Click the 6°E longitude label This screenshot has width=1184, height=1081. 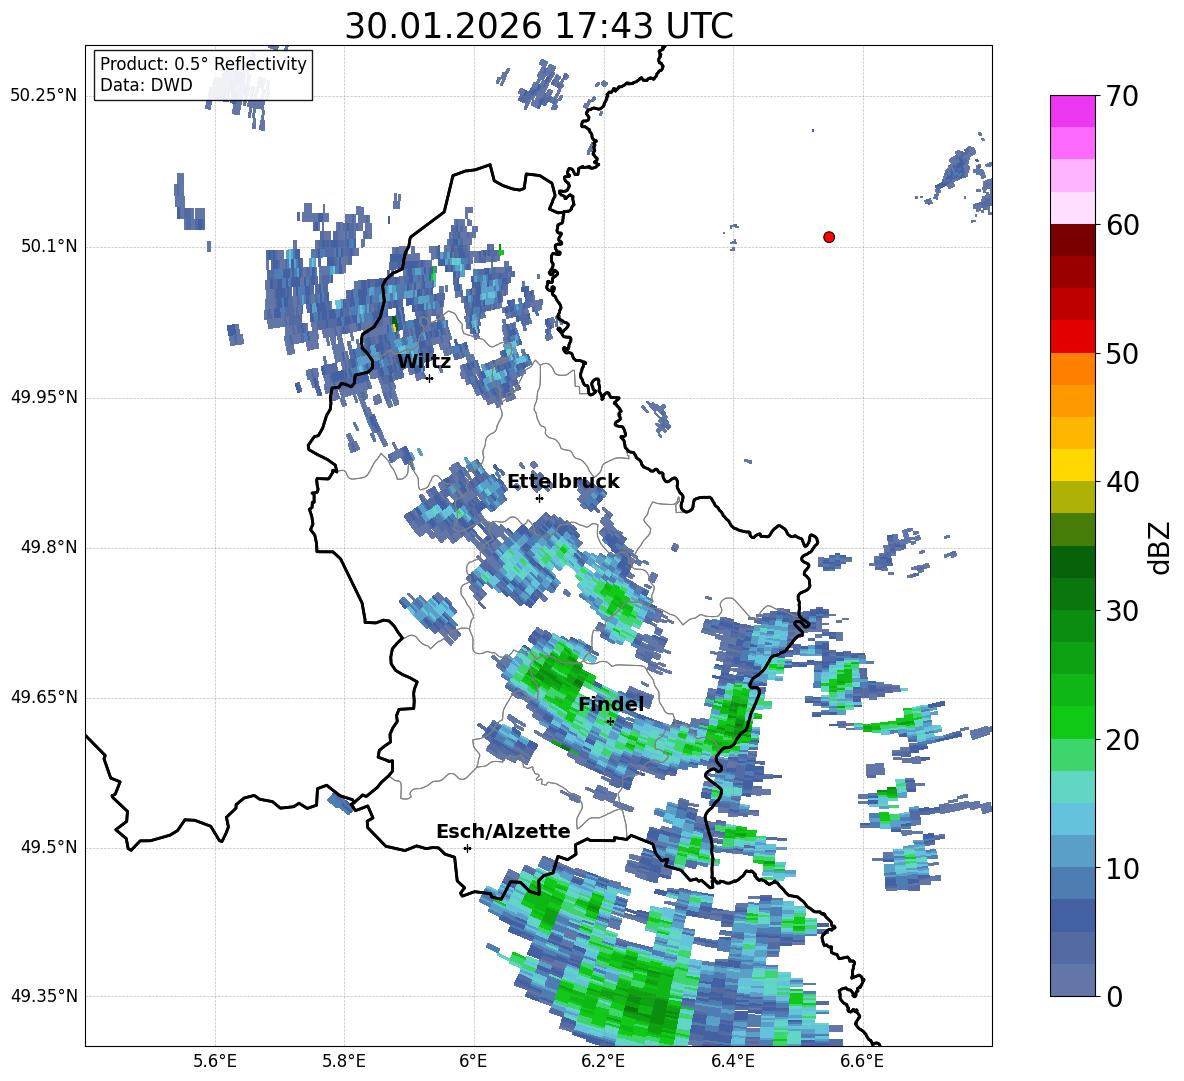[473, 1061]
